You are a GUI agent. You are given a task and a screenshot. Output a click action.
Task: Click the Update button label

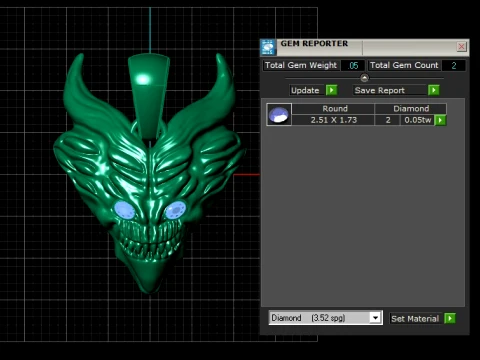[305, 90]
